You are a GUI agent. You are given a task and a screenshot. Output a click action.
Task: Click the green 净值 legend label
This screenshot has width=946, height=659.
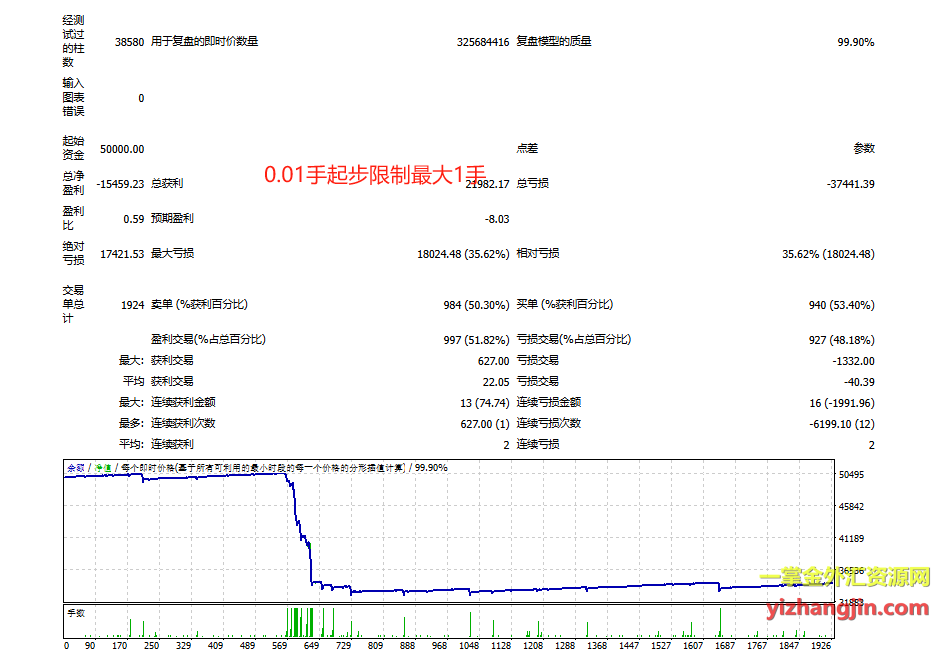pyautogui.click(x=103, y=467)
